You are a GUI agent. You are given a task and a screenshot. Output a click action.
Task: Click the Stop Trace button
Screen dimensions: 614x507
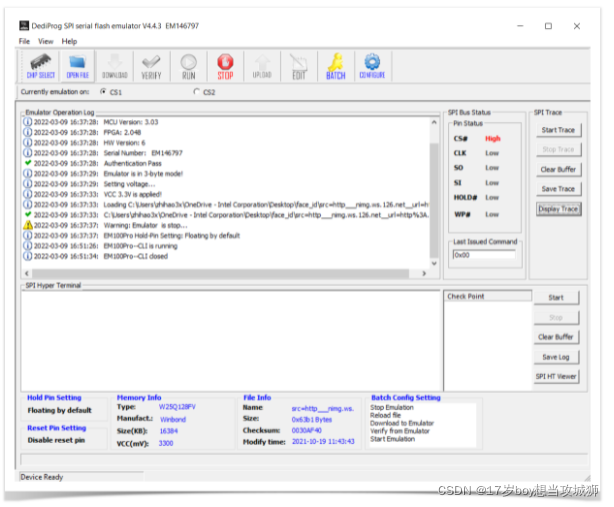coord(558,150)
